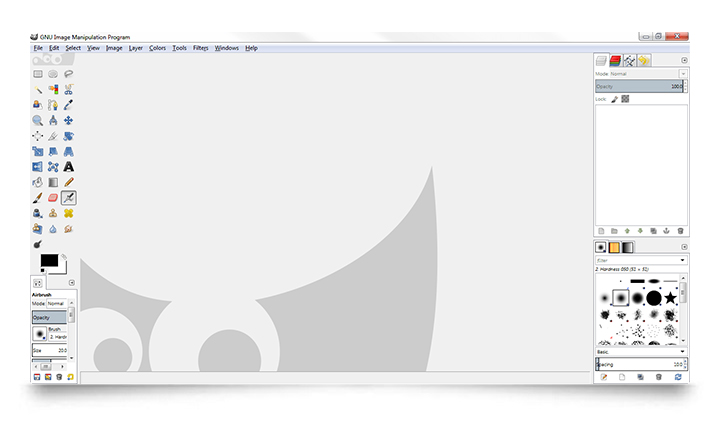Open Tool Options configure tab menu
Screen dimensions: 725x436
point(72,282)
